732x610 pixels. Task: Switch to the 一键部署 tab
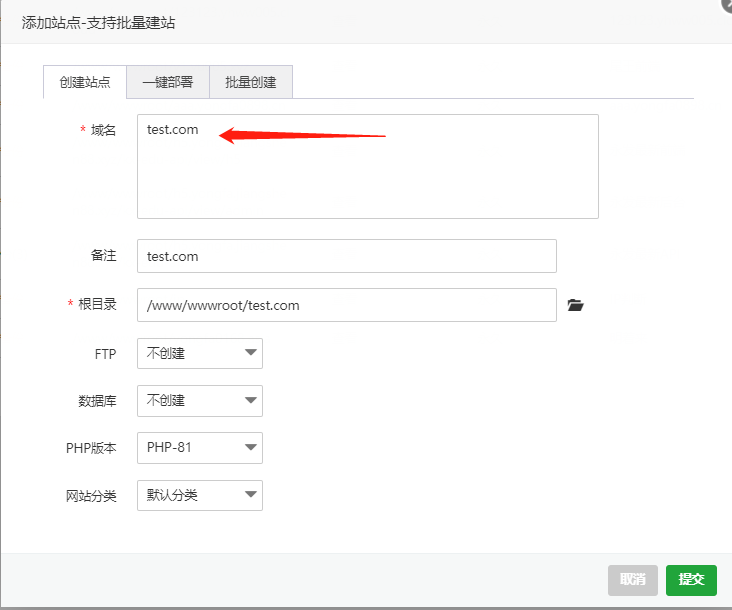pyautogui.click(x=168, y=82)
